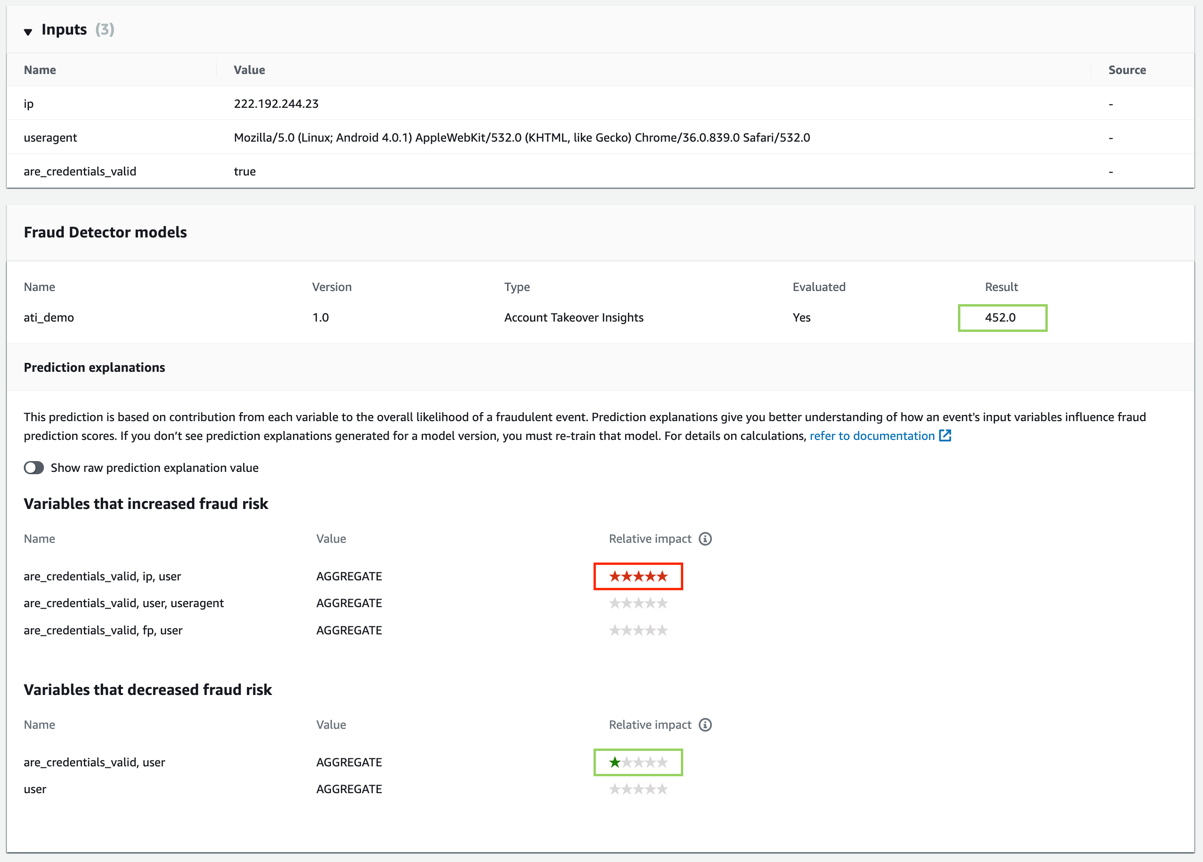Click the ati_demo model name
The width and height of the screenshot is (1203, 862).
pos(49,318)
